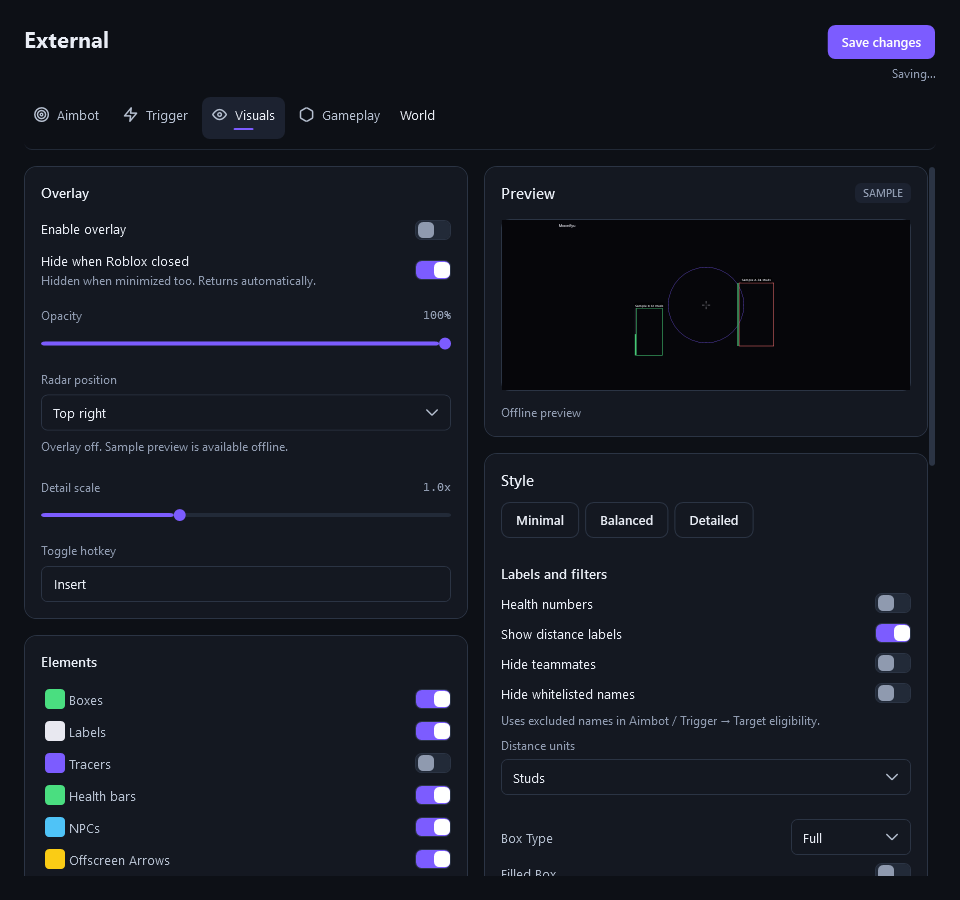
Task: Click the "1.0x" detail scale value
Action: click(437, 487)
